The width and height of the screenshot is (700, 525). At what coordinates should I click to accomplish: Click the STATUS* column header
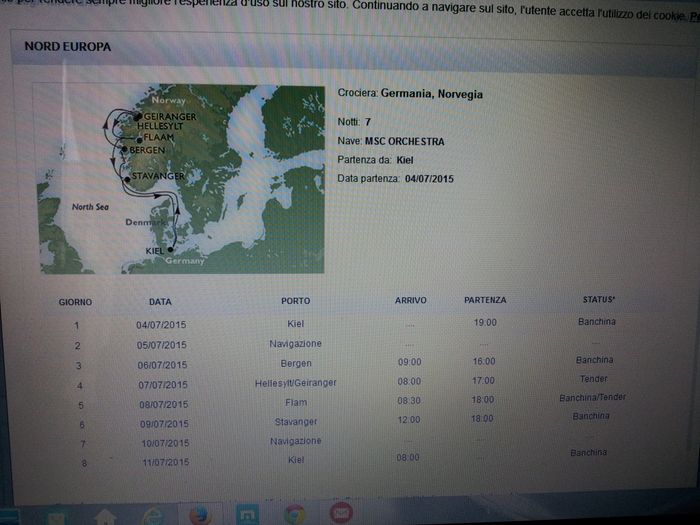[x=599, y=300]
